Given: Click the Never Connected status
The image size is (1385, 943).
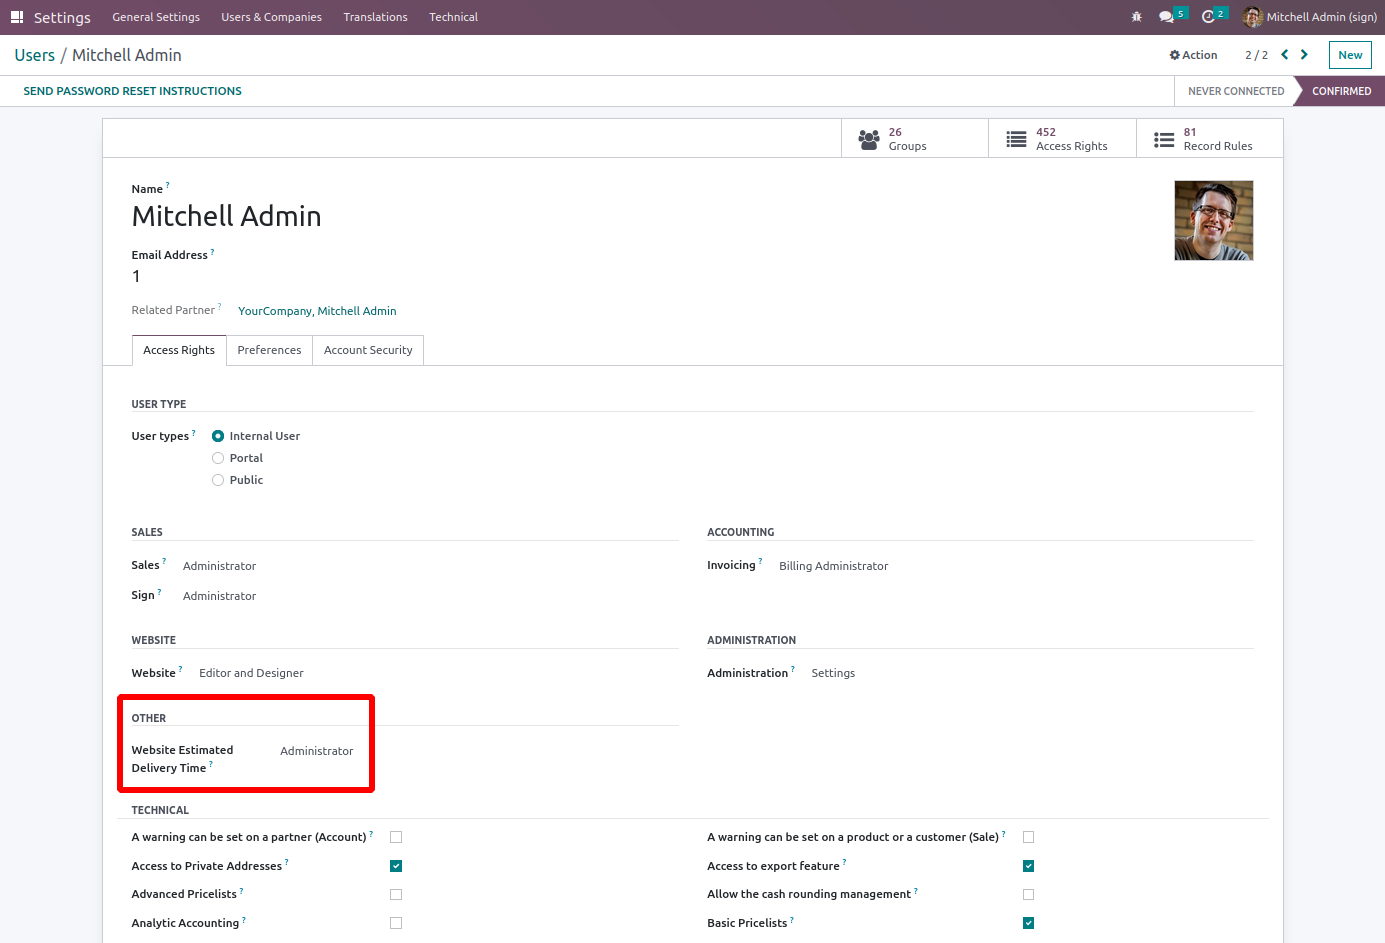Looking at the screenshot, I should pos(1236,91).
